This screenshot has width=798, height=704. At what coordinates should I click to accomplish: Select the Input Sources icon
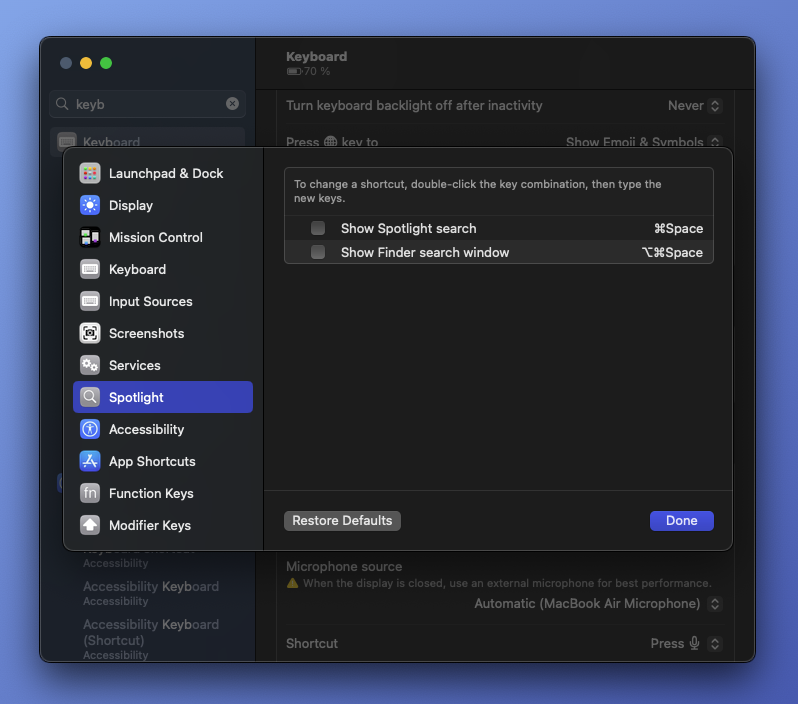(x=90, y=301)
